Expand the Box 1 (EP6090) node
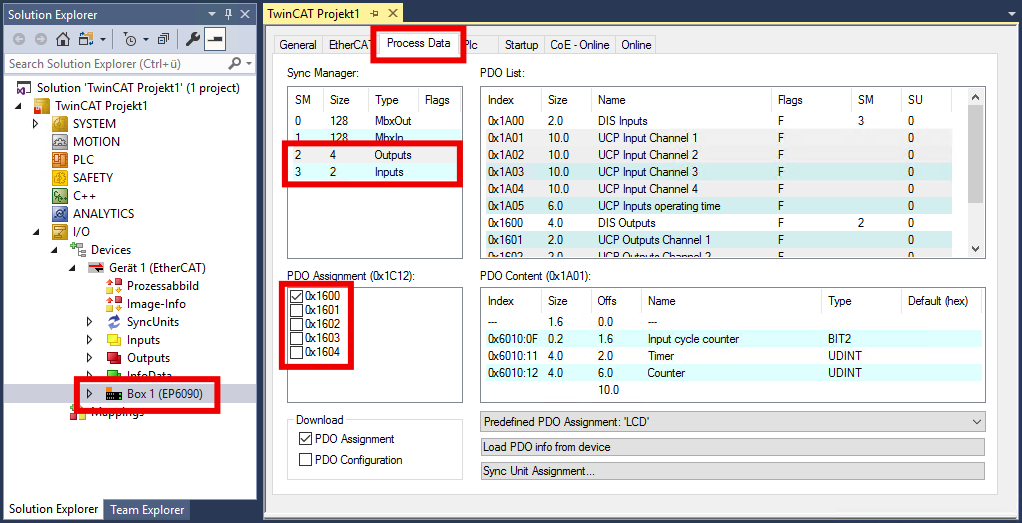 [90, 394]
